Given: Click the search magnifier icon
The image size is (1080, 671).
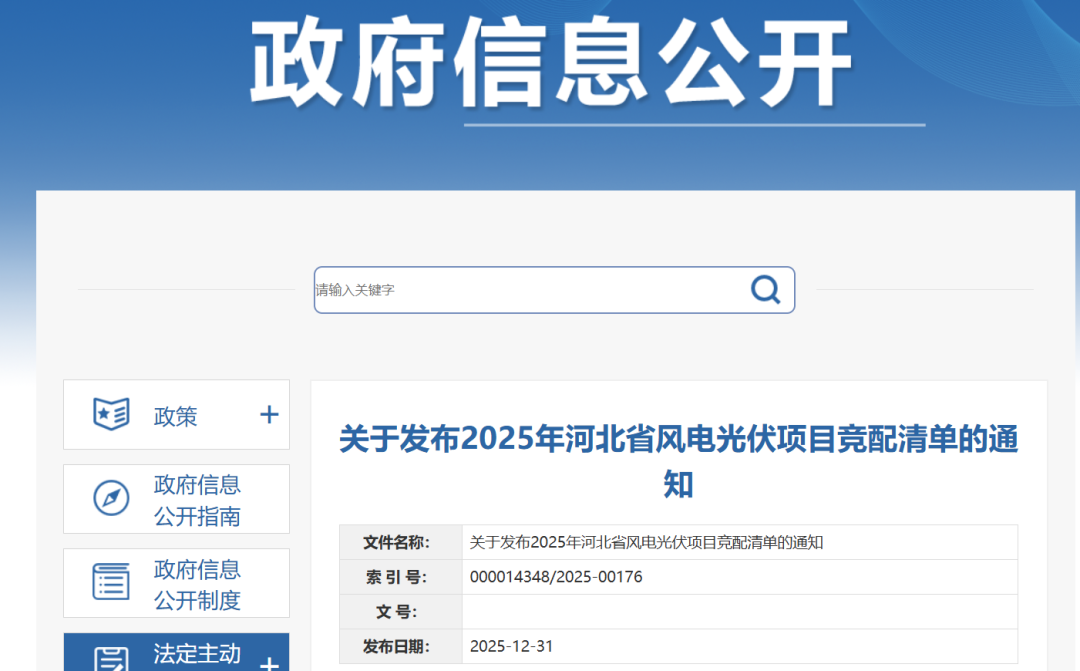Looking at the screenshot, I should [765, 290].
